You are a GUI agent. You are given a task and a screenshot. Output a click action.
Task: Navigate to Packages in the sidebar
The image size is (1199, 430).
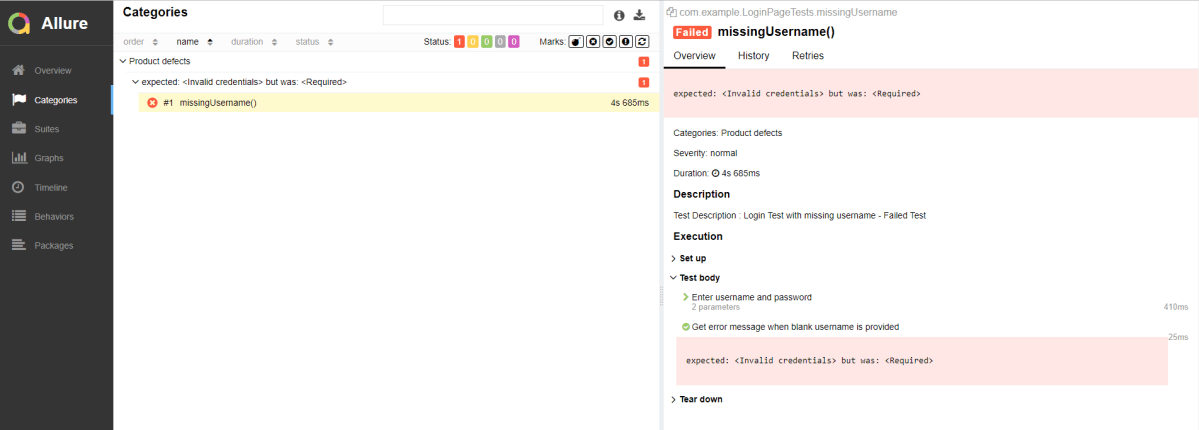click(53, 245)
